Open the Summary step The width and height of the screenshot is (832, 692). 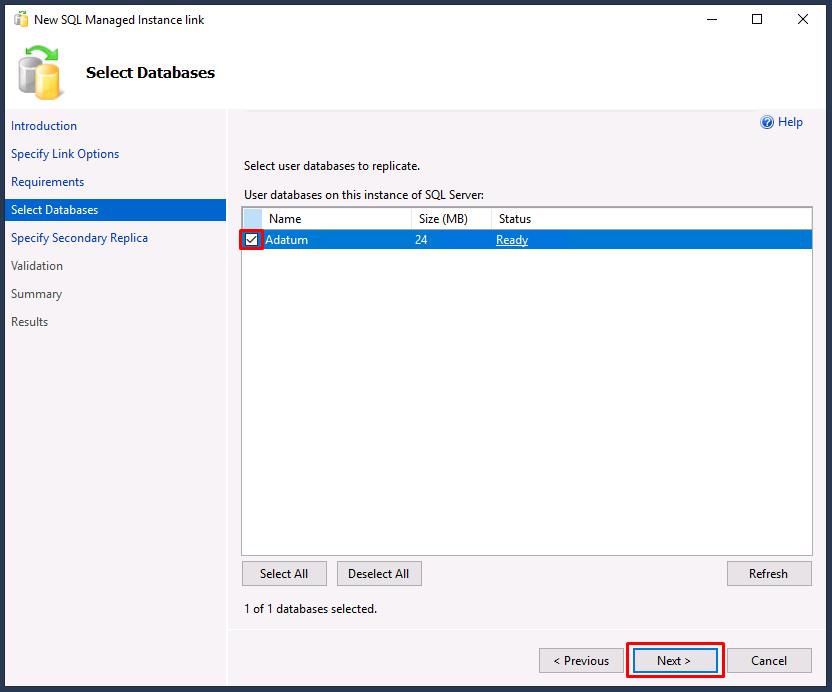pyautogui.click(x=37, y=294)
